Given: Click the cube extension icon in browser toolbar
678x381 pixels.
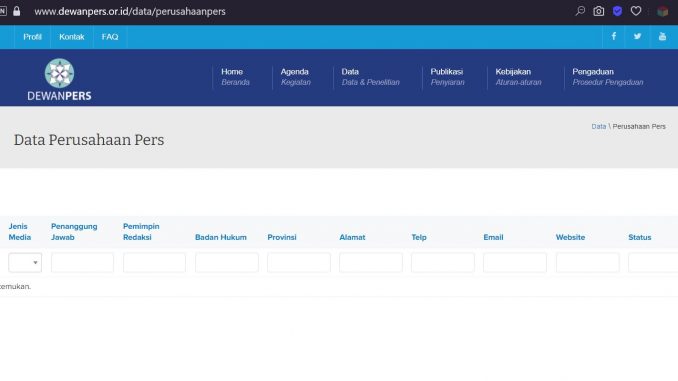Looking at the screenshot, I should [662, 11].
